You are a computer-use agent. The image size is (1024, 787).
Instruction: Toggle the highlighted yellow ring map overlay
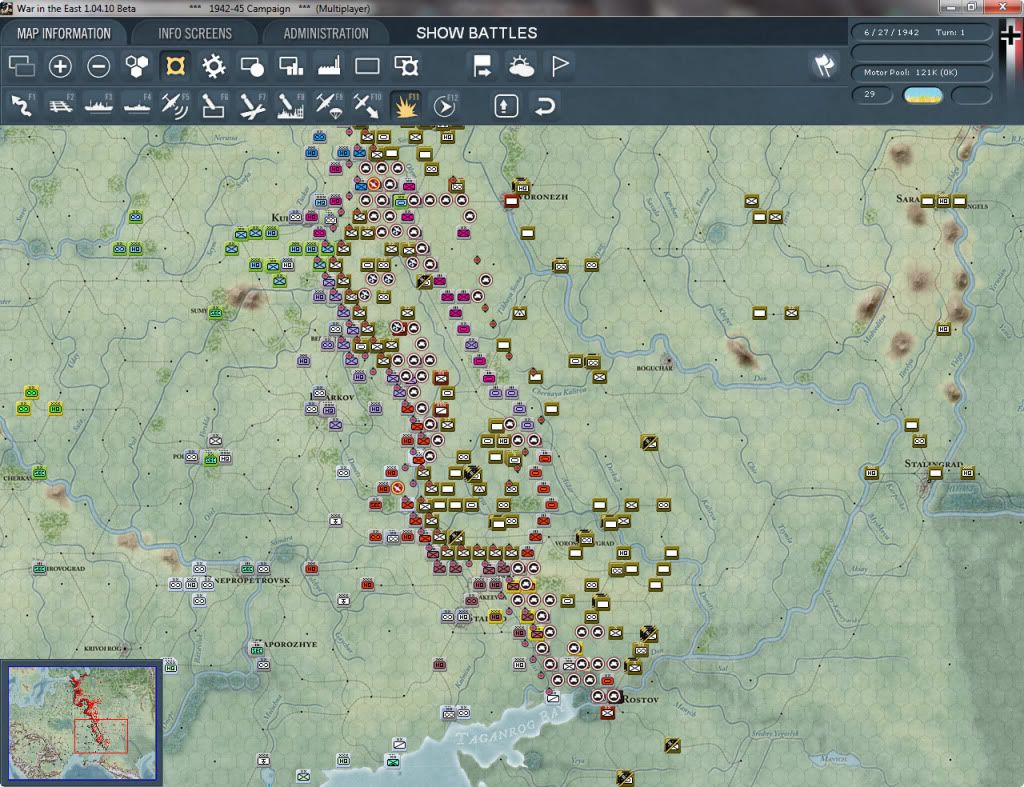click(x=175, y=66)
